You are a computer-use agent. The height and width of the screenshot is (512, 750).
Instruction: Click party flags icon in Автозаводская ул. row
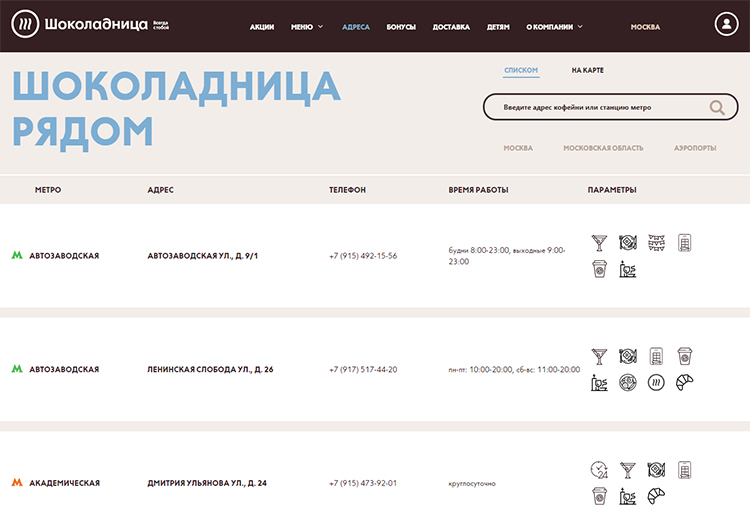tap(656, 243)
